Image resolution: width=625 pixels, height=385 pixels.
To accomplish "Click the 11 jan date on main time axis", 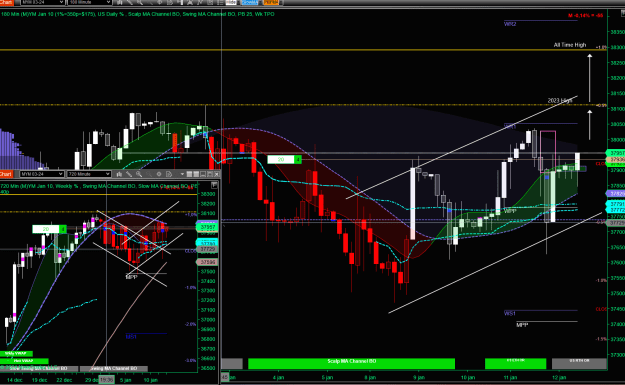I will pos(510,377).
